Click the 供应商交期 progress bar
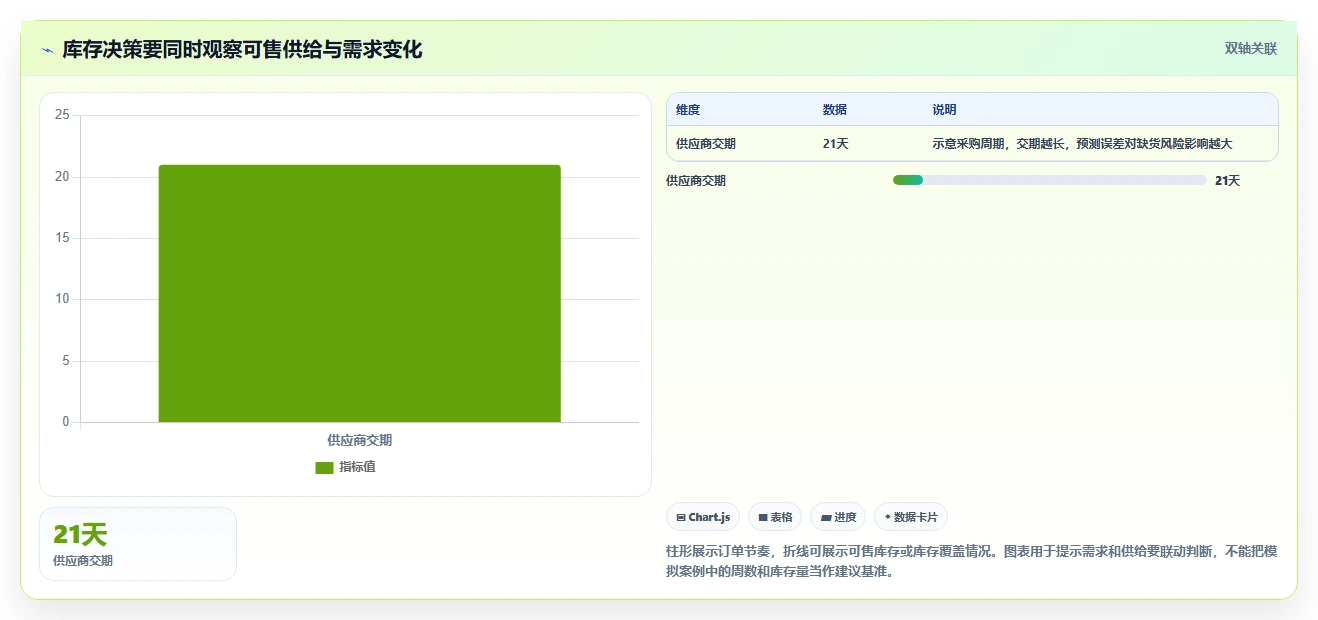 click(x=1049, y=180)
